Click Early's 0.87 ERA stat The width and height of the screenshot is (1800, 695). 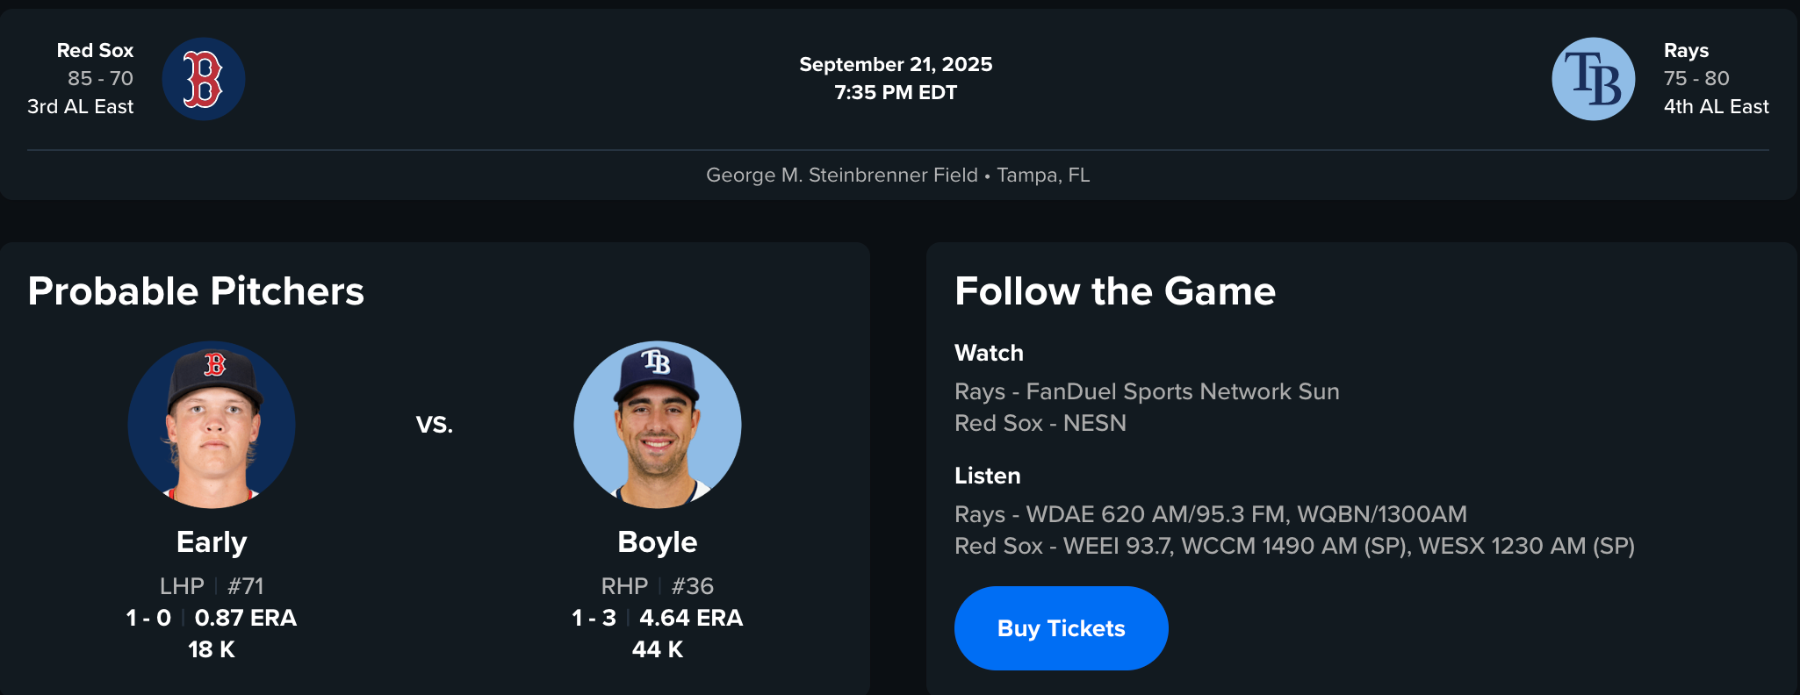tap(246, 618)
